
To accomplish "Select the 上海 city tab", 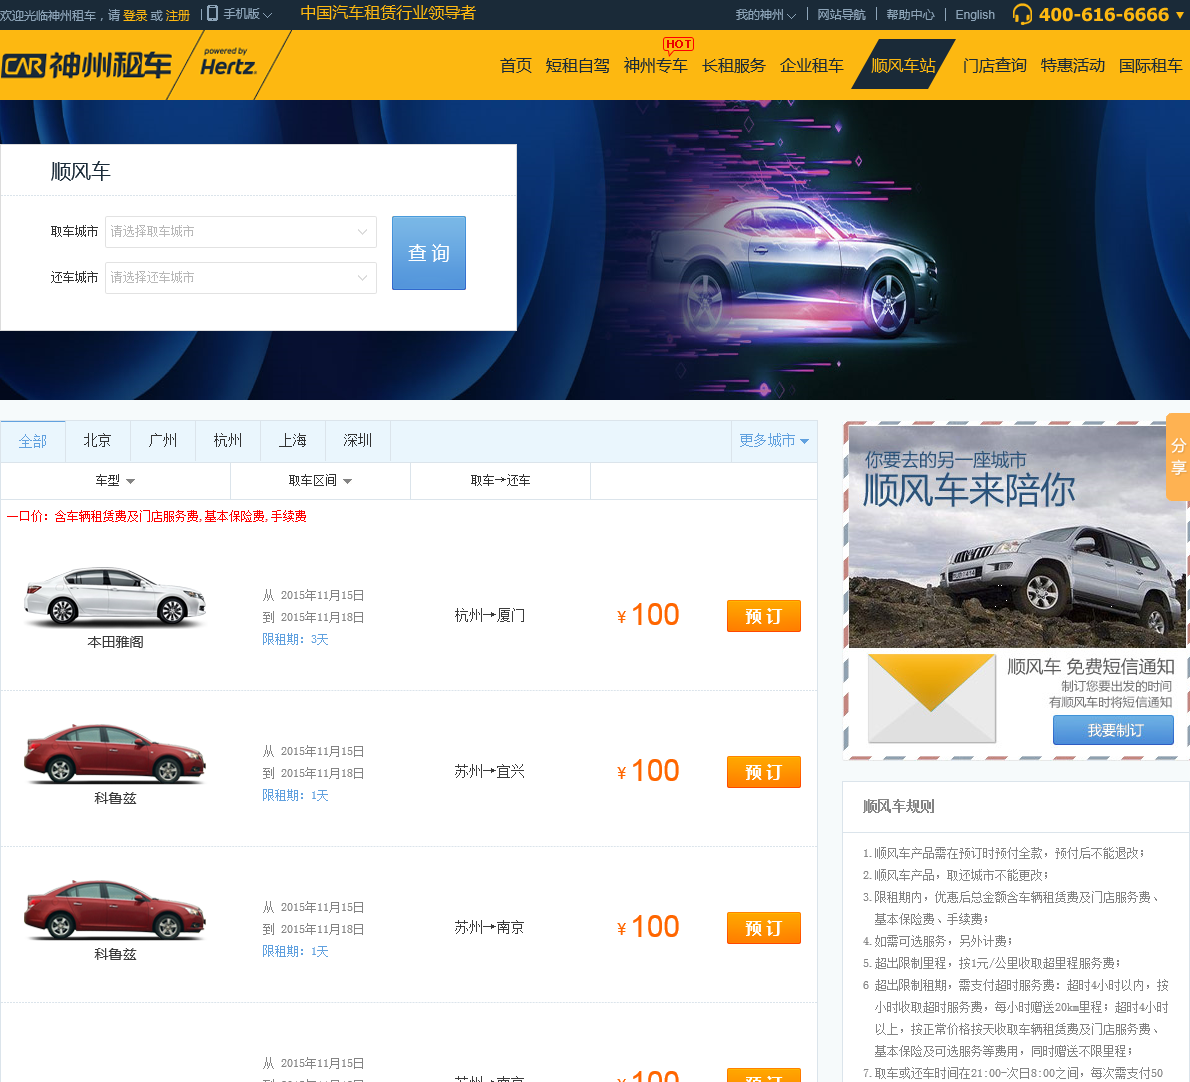I will [x=293, y=441].
